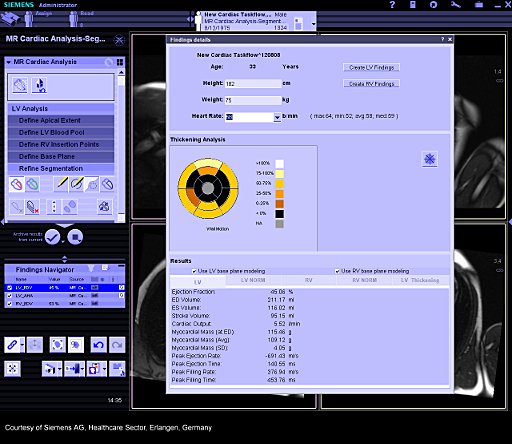Click the Height input field

(x=253, y=84)
